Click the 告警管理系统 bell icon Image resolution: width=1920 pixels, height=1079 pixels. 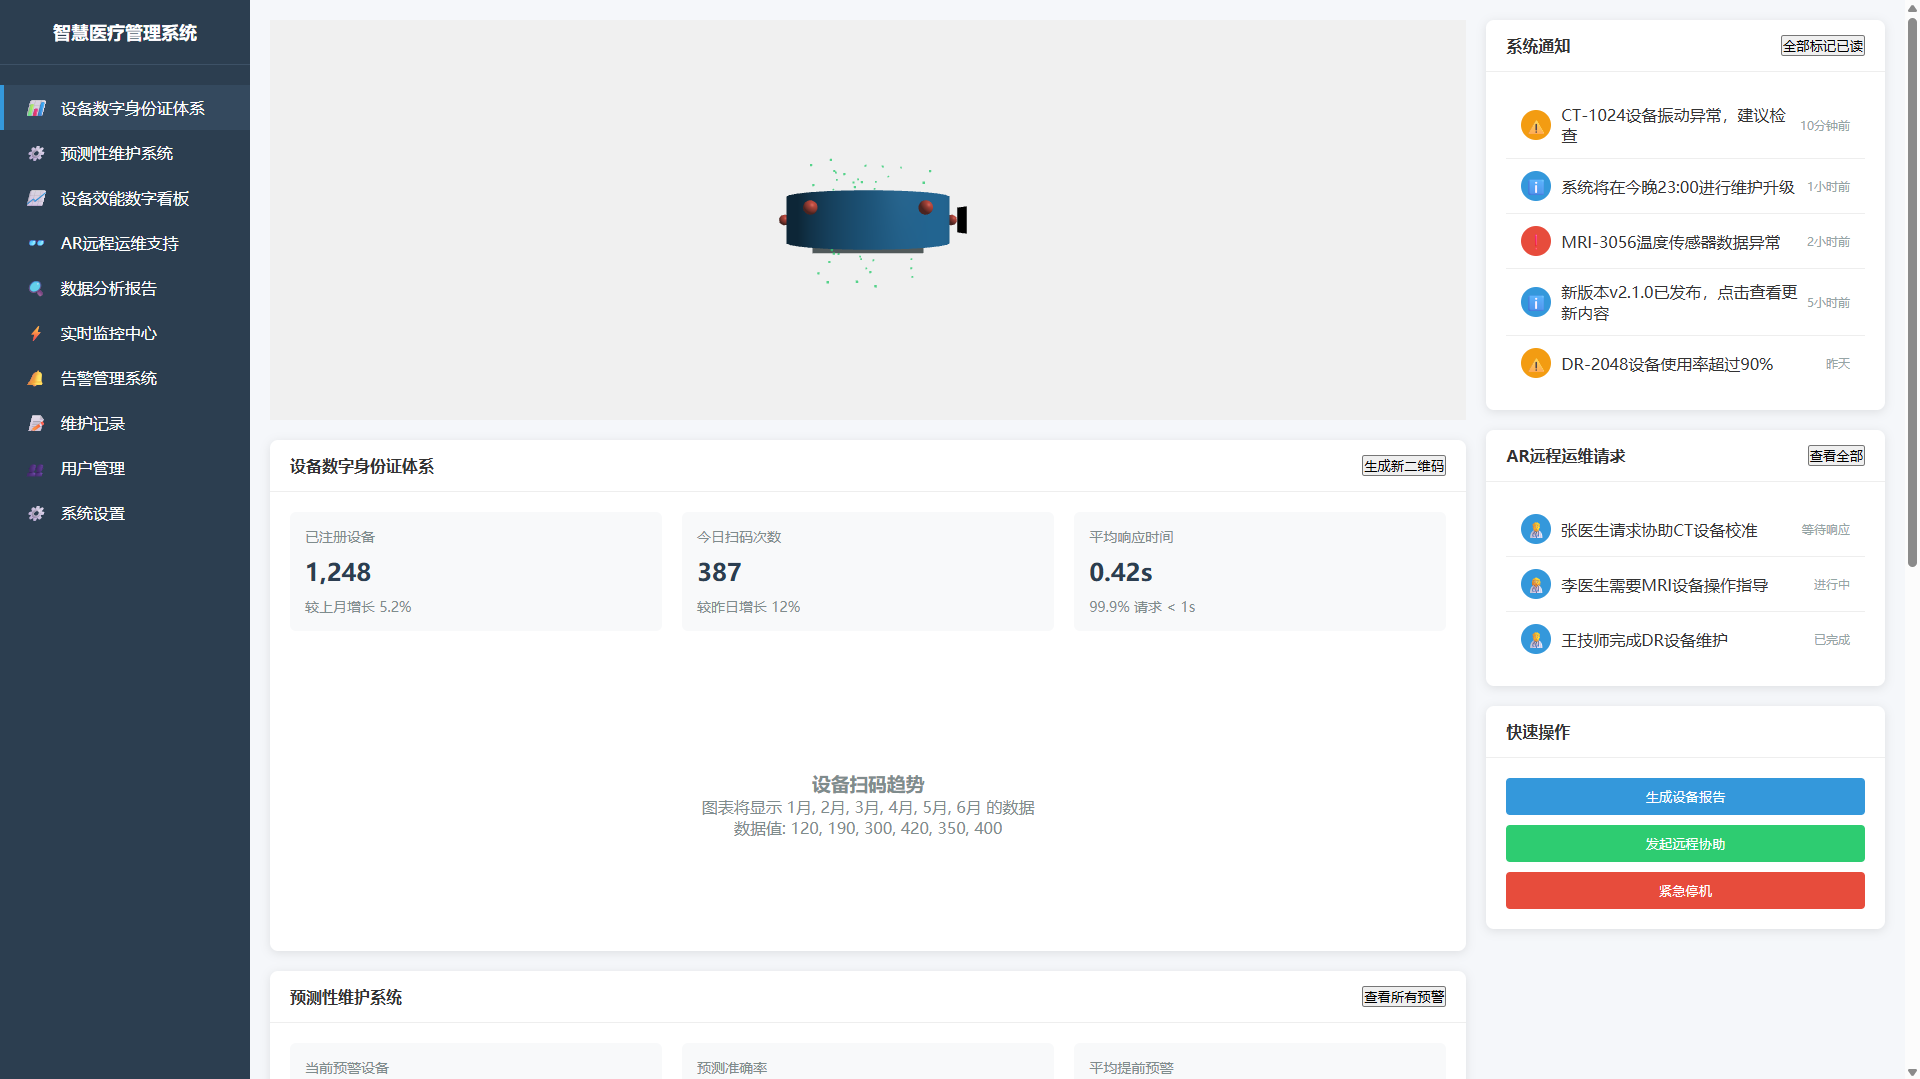[x=36, y=378]
